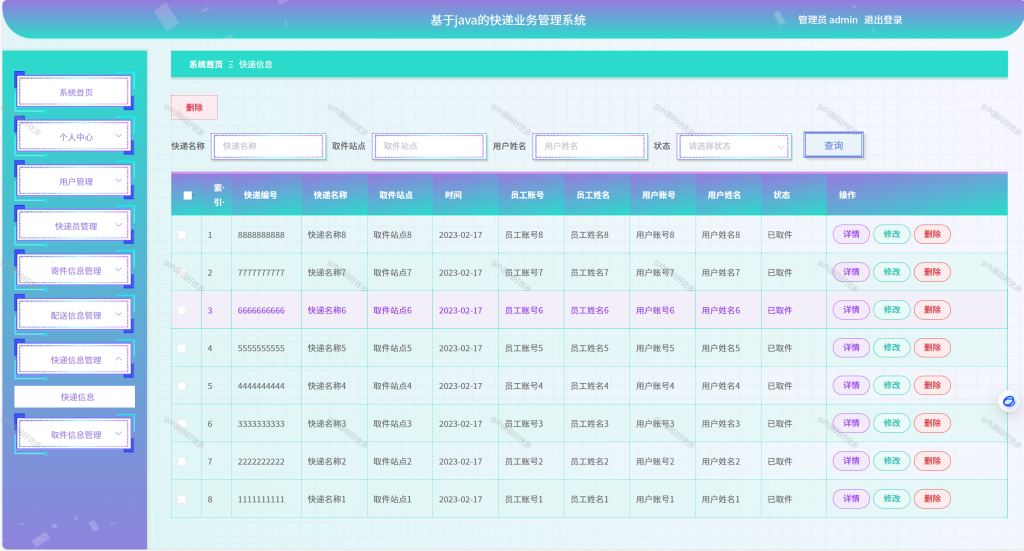Click 删除 for 快递名称6
This screenshot has width=1024, height=551.
tap(932, 310)
